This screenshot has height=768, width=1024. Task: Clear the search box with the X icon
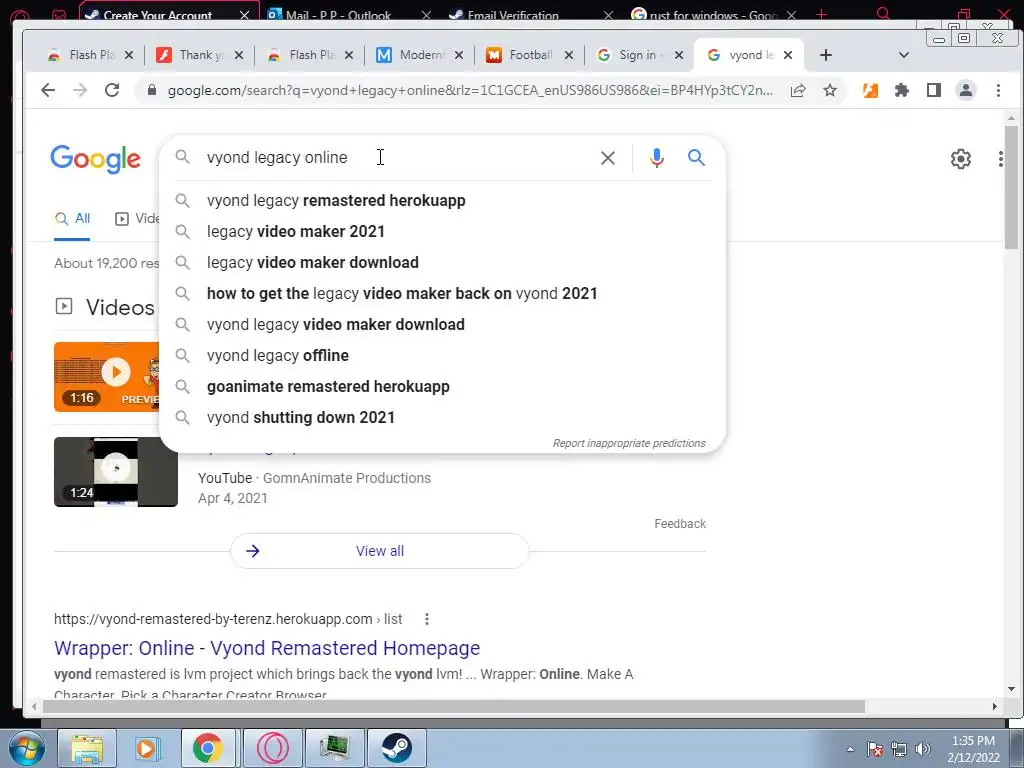[x=607, y=158]
